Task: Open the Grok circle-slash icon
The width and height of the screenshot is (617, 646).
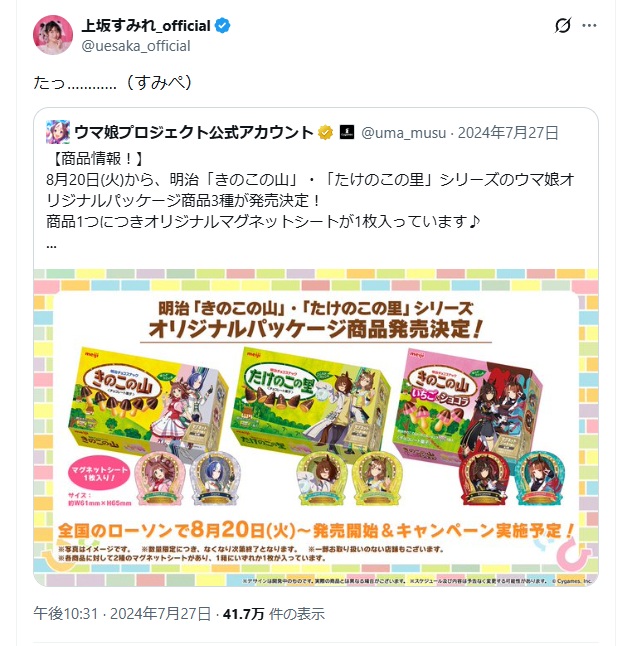Action: click(563, 26)
